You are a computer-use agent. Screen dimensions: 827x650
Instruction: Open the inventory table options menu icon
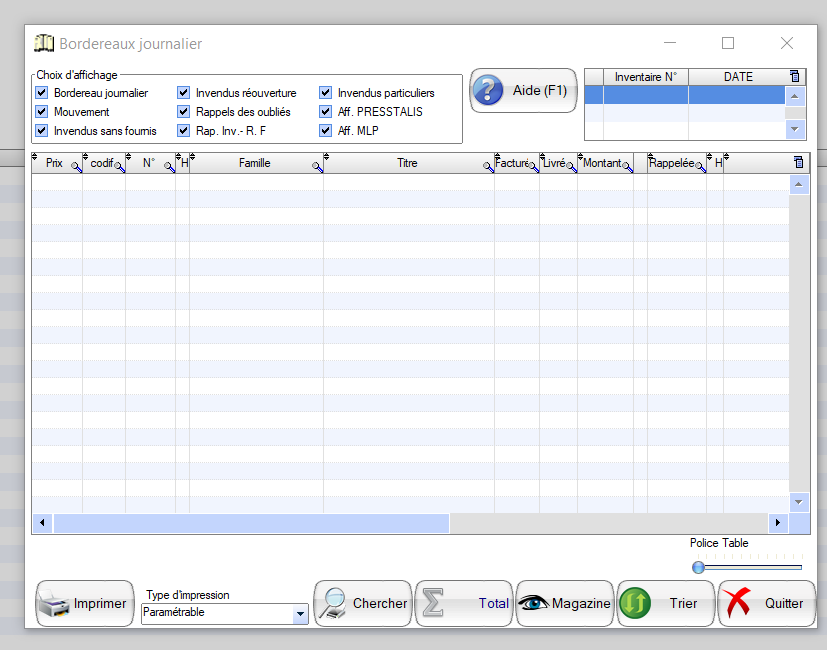795,76
